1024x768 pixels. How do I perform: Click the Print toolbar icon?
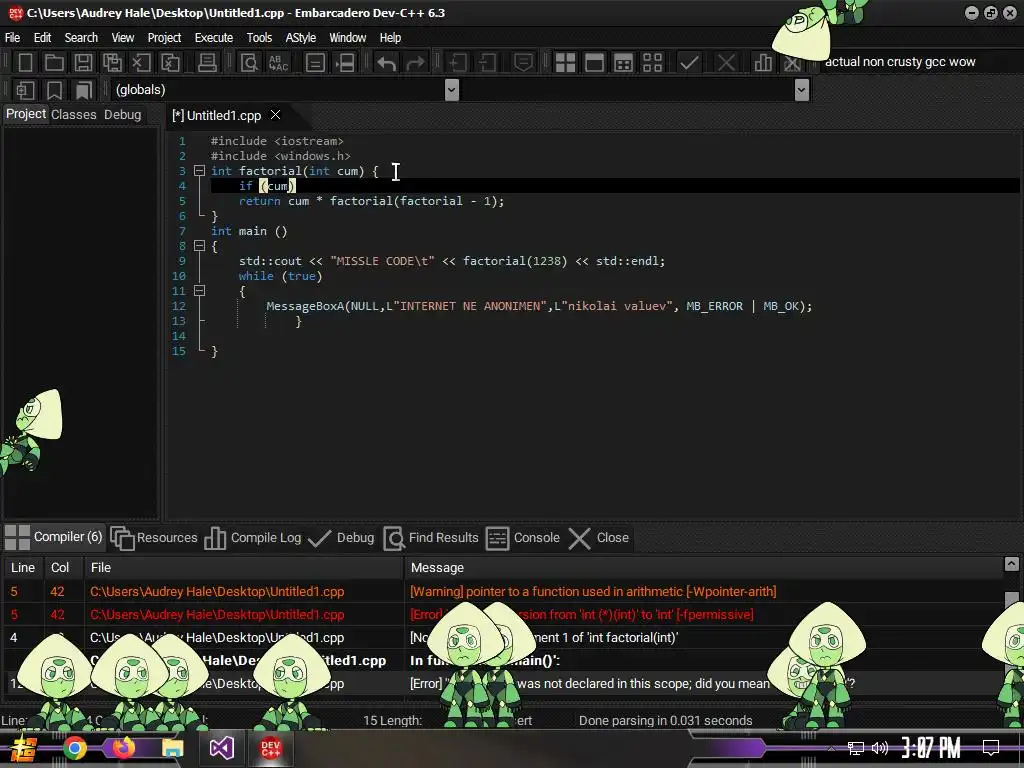point(207,63)
